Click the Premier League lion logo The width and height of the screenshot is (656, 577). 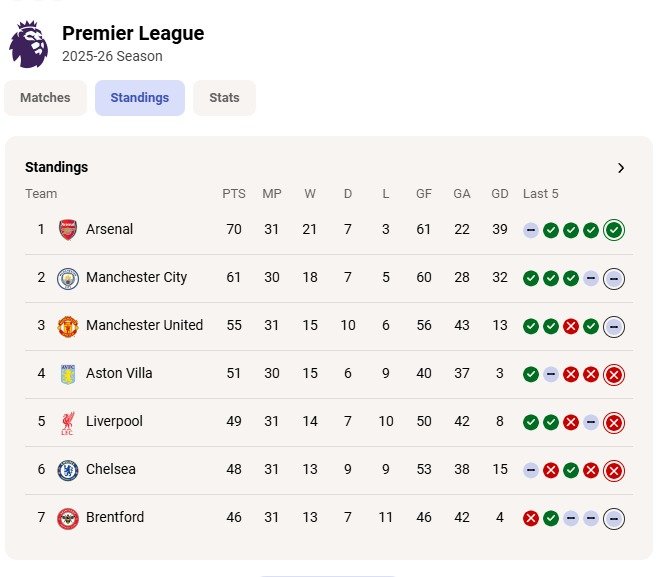28,44
